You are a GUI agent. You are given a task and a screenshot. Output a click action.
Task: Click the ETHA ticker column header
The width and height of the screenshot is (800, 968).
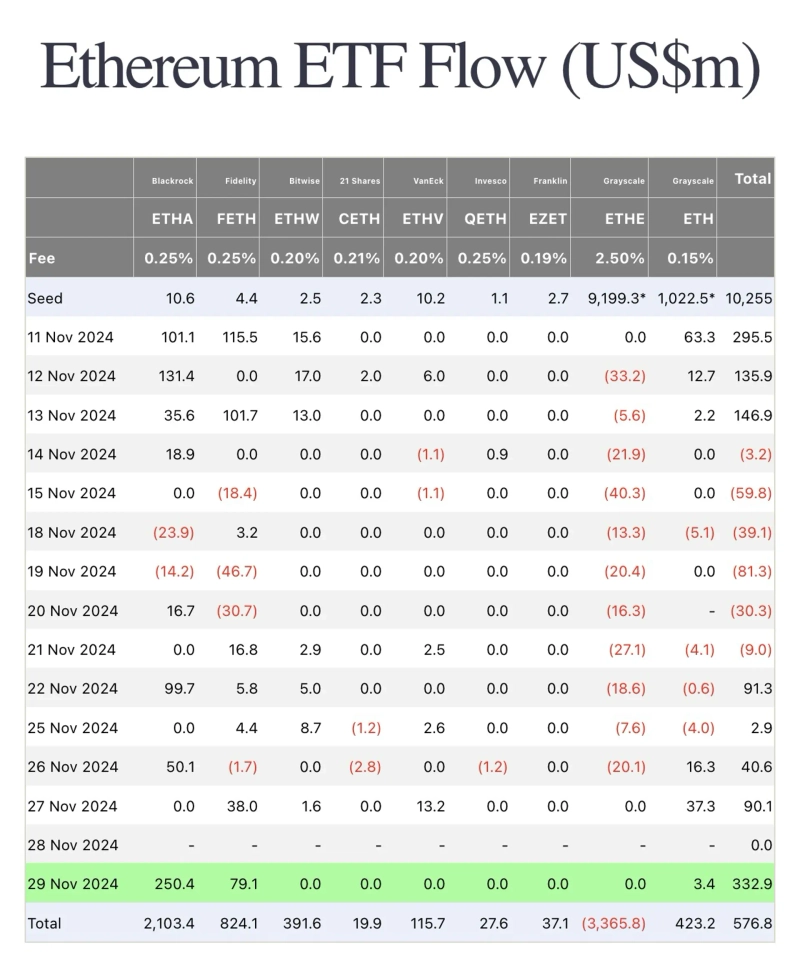pos(172,218)
